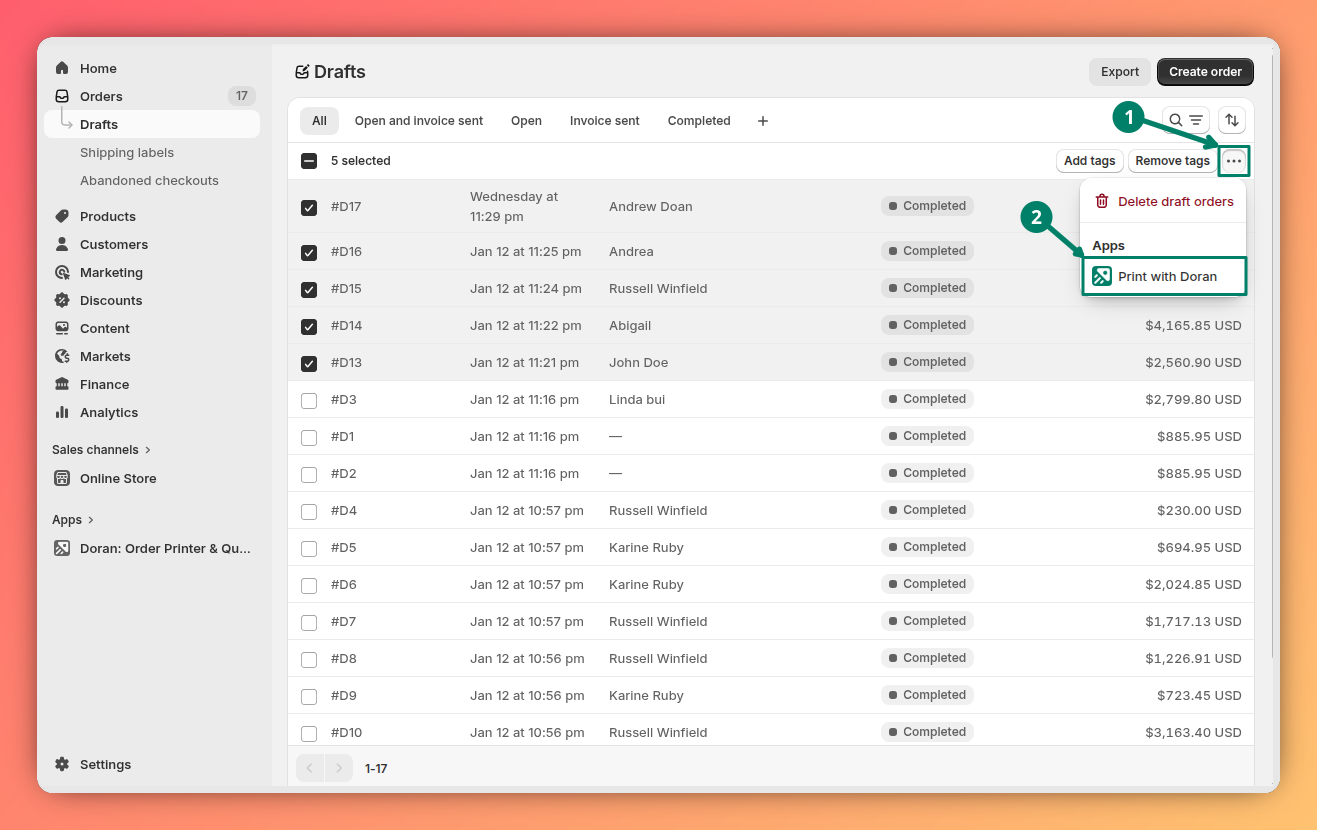
Task: Open search and filter for drafts
Action: tap(1186, 120)
